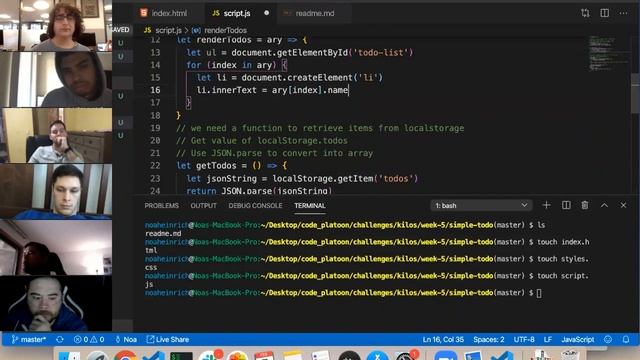Click the 'let li = document.createElement' line
This screenshot has height=360, width=640.
289,77
